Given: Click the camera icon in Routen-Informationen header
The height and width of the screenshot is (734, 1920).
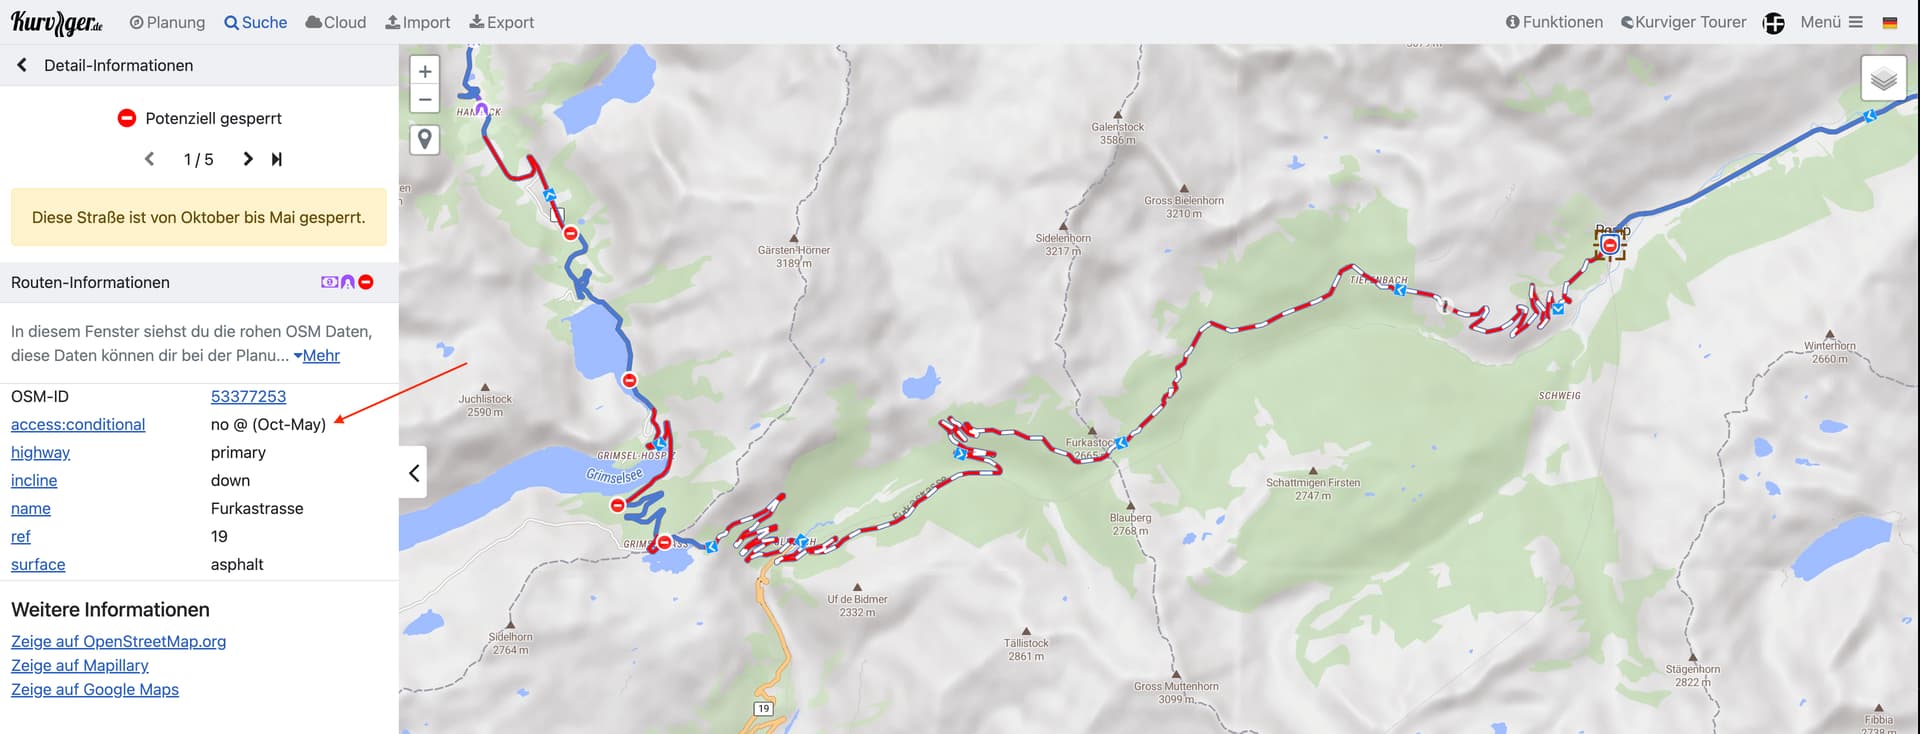Looking at the screenshot, I should point(329,282).
